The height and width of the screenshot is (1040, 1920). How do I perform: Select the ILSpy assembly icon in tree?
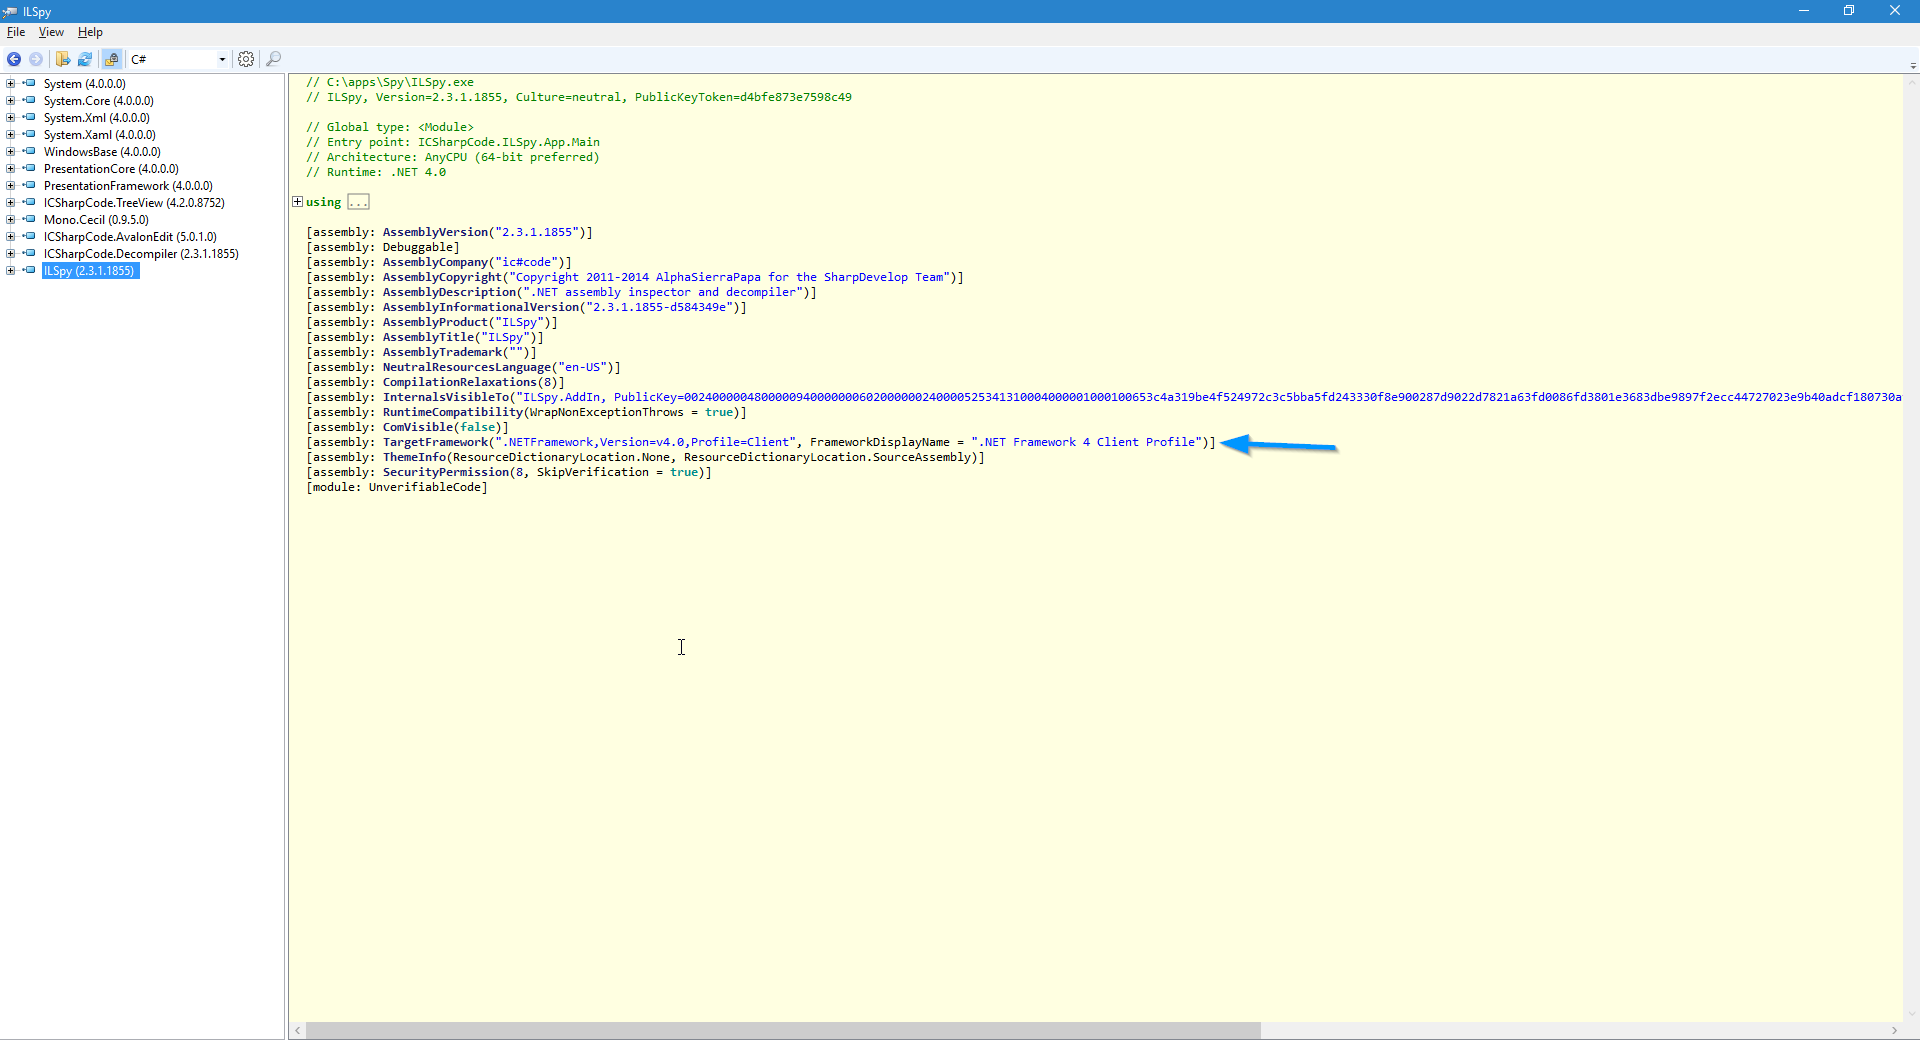(29, 270)
